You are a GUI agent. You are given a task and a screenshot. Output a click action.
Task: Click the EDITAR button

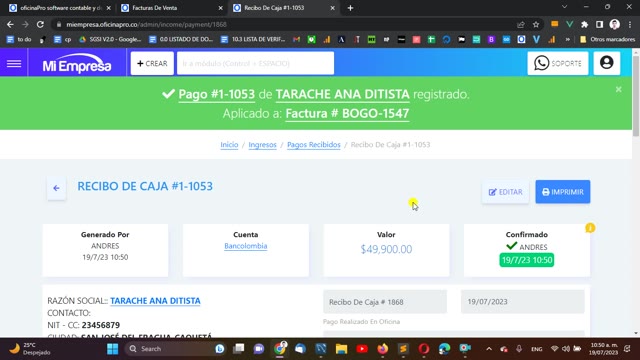coord(505,192)
